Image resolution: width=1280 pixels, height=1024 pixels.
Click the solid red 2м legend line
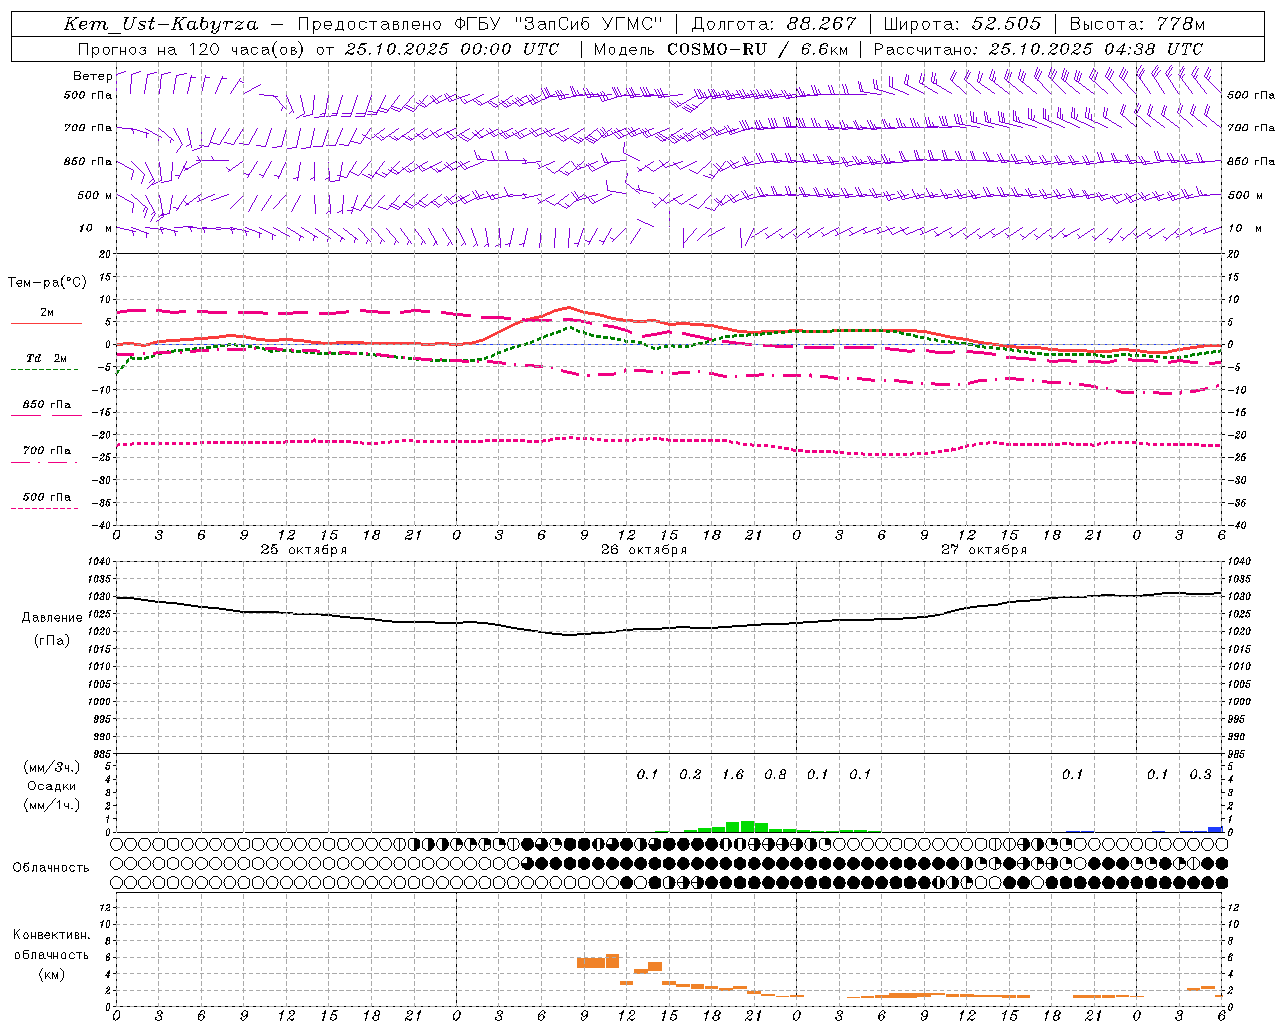click(46, 323)
